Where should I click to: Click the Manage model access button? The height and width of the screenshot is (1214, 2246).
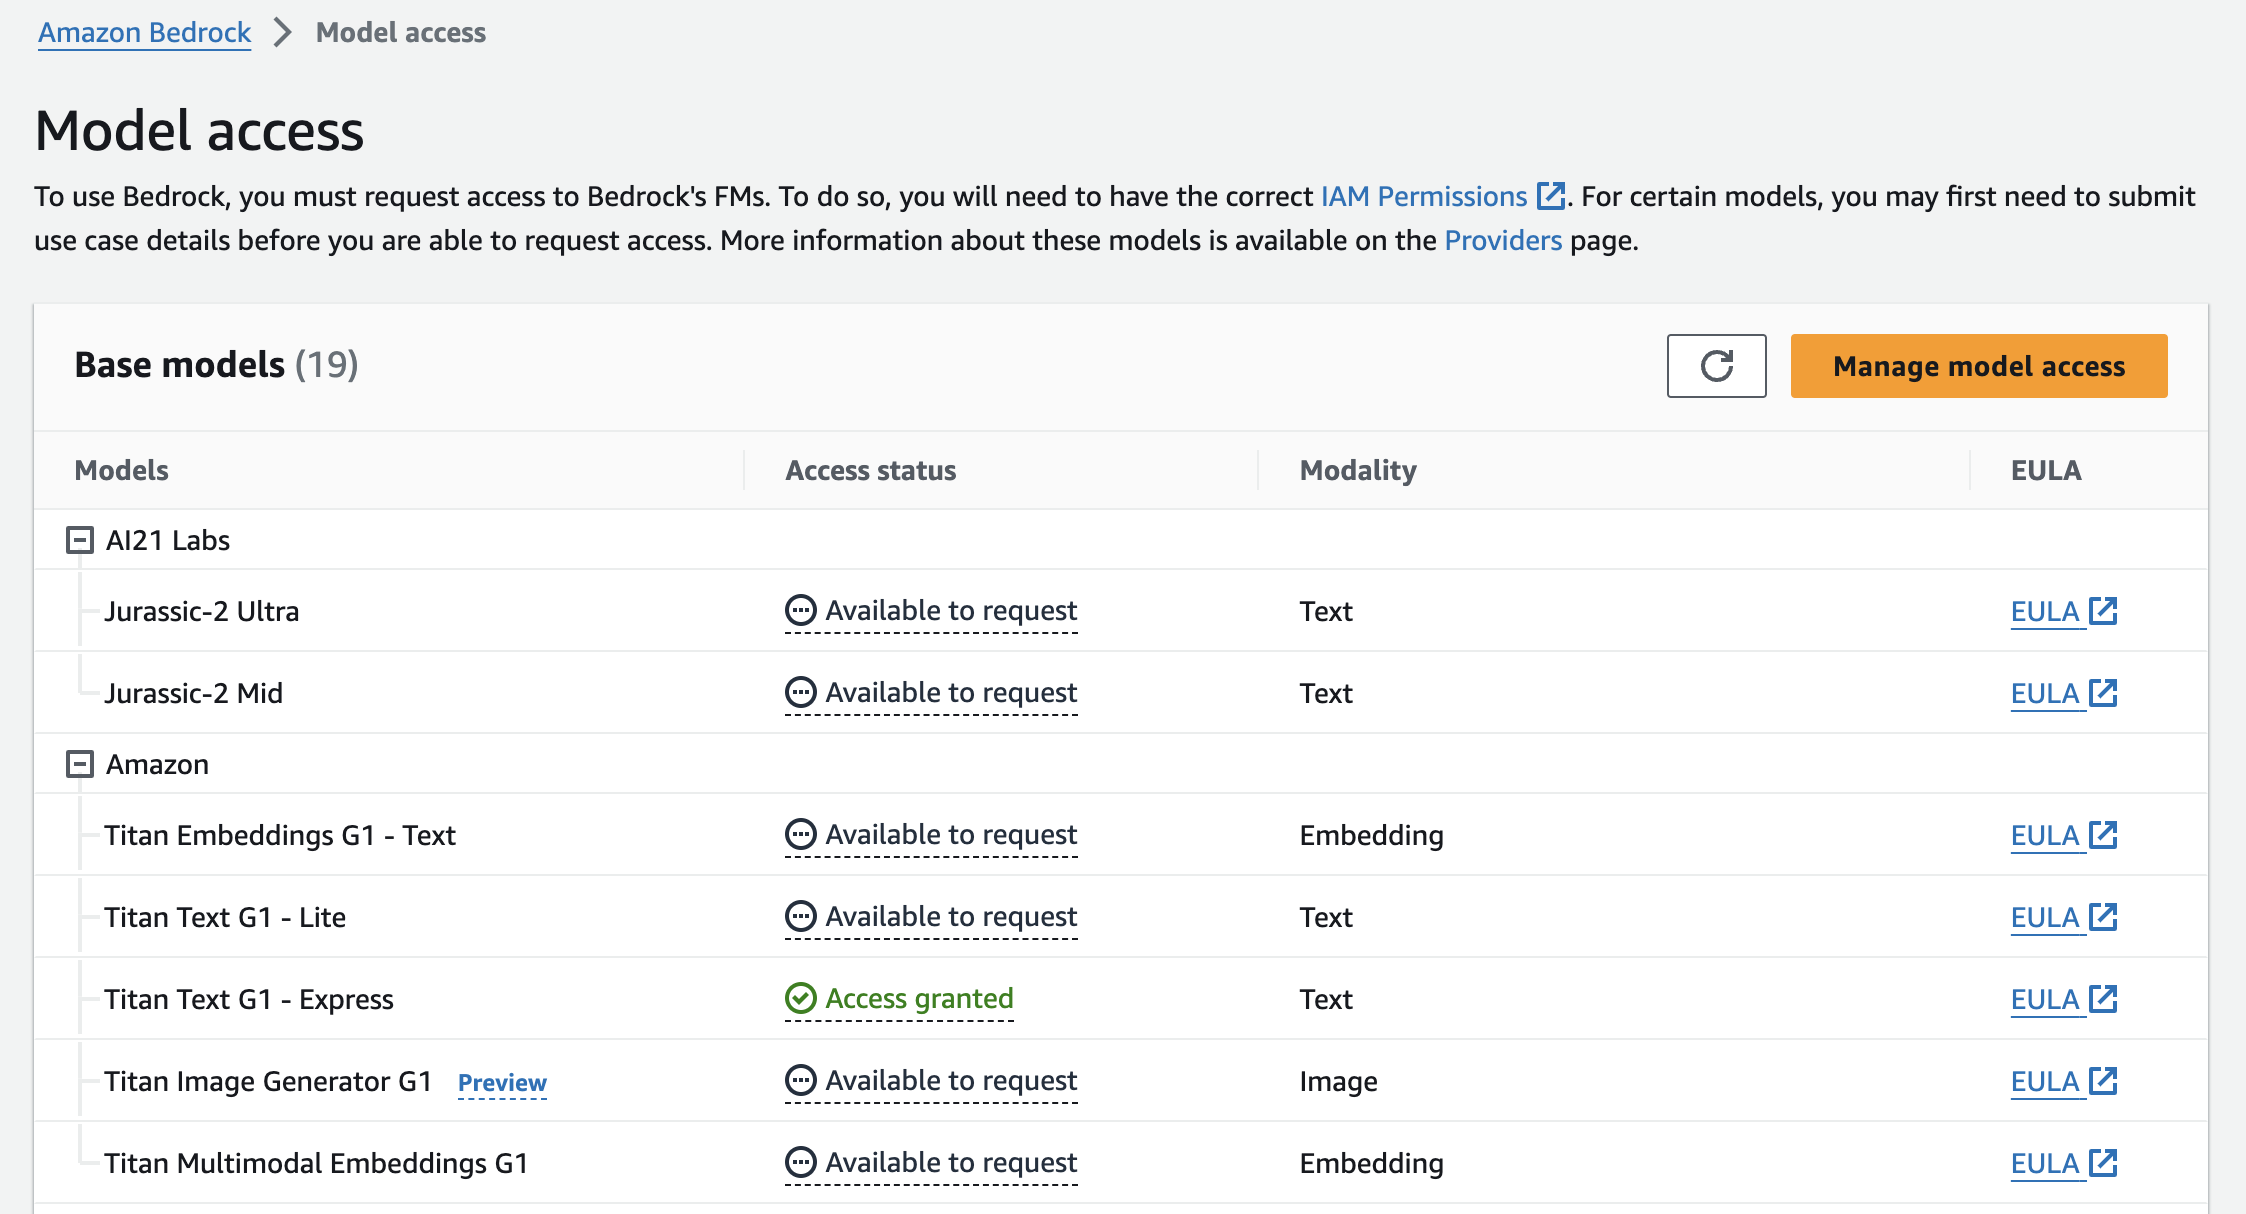[x=1978, y=366]
